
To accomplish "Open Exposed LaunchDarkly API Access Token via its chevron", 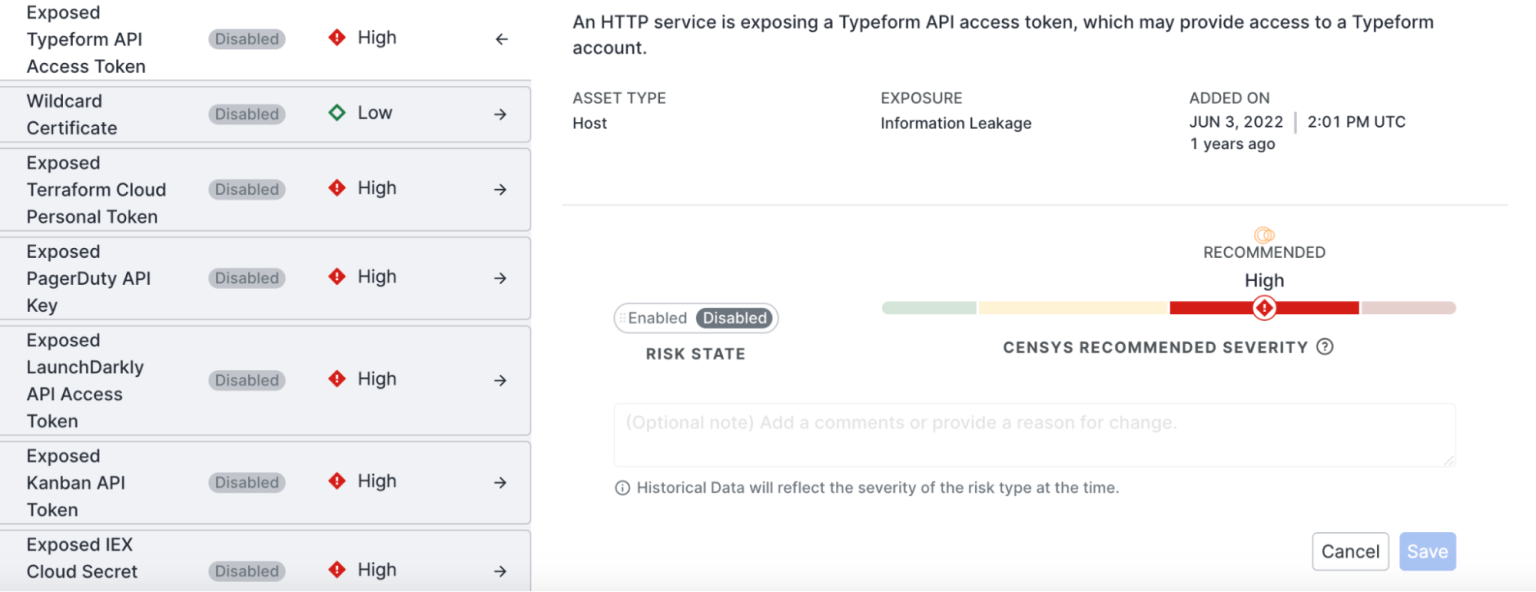I will pyautogui.click(x=500, y=380).
